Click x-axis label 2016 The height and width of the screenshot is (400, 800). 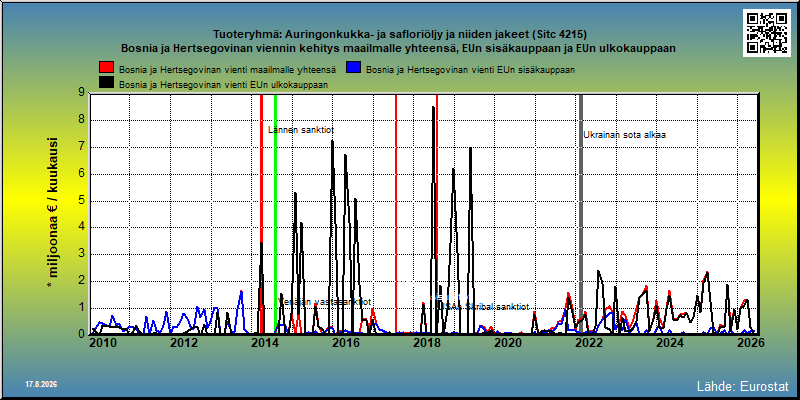point(346,343)
